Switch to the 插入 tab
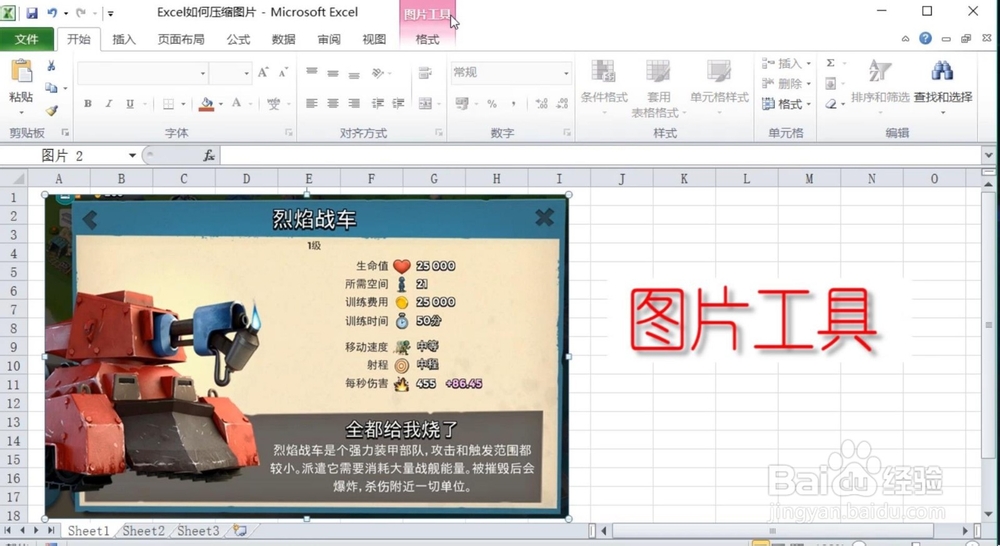The height and width of the screenshot is (546, 1000). click(x=124, y=40)
